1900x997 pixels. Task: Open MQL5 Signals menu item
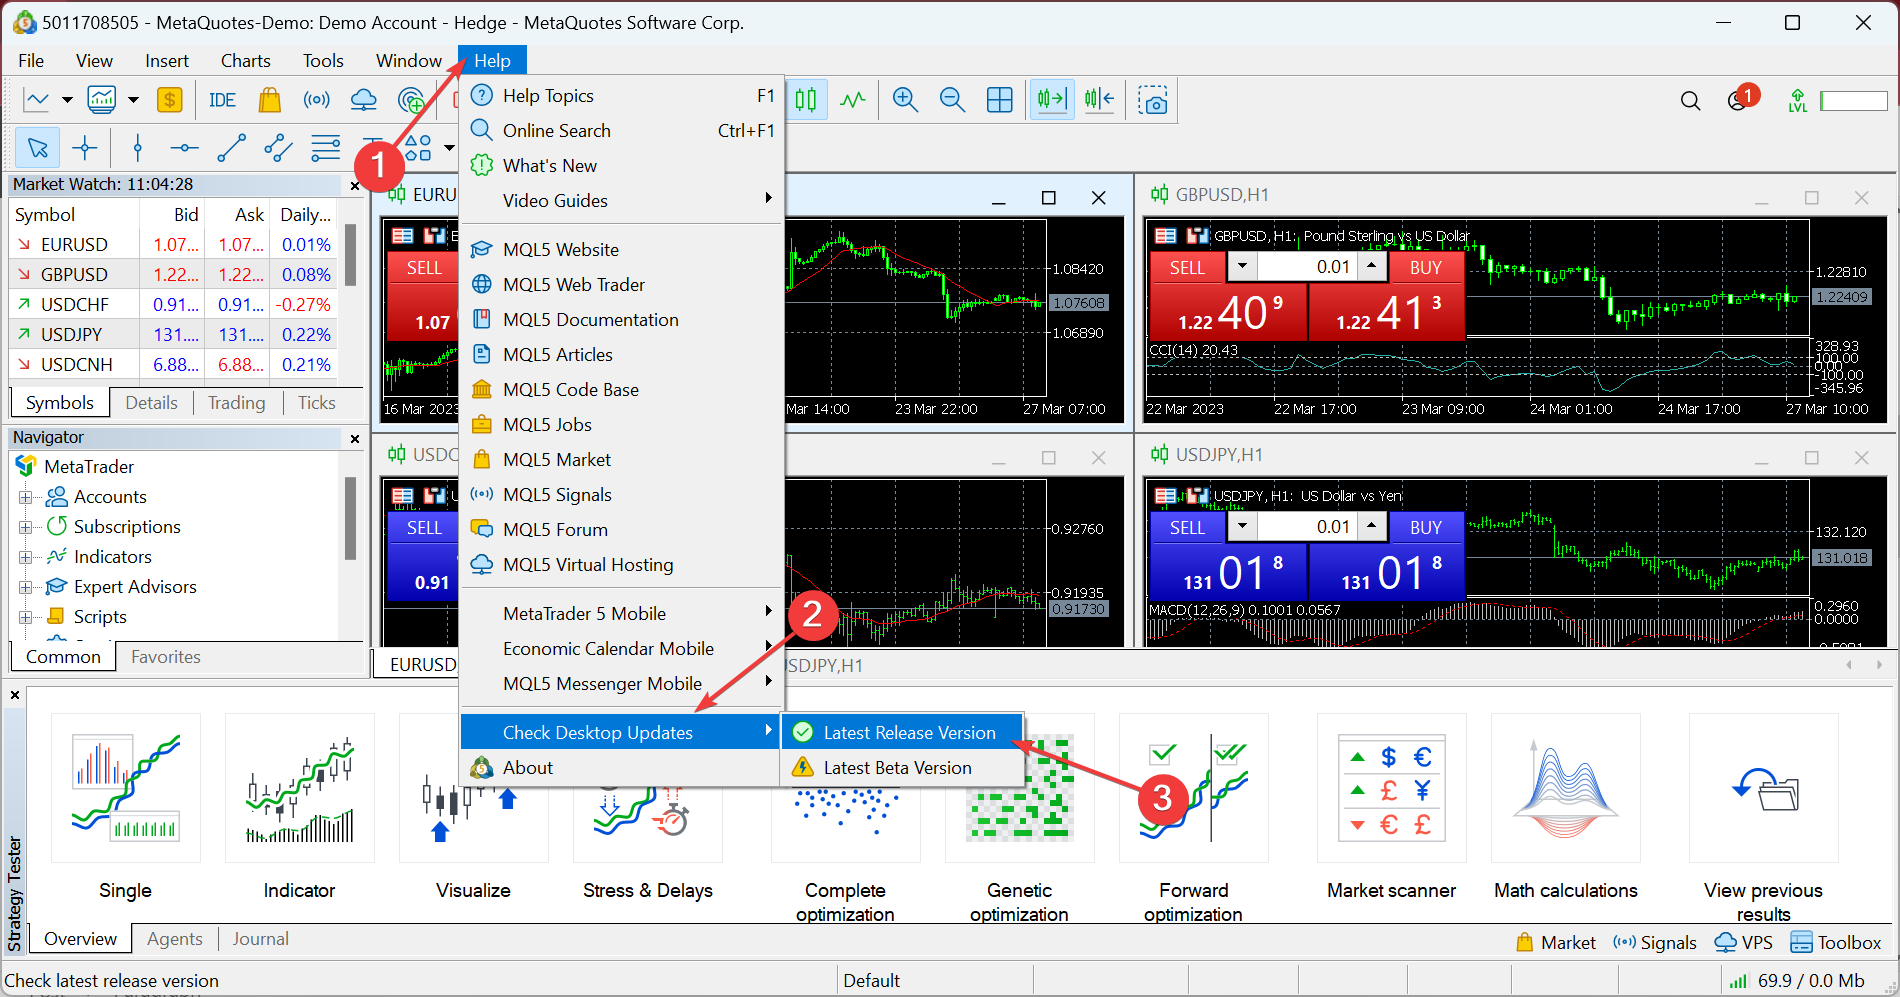click(x=621, y=495)
